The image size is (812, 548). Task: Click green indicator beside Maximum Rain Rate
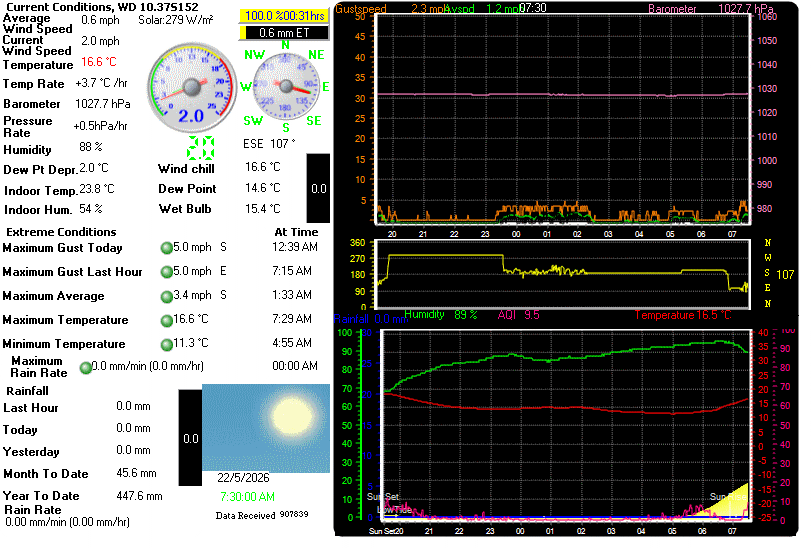coord(85,368)
